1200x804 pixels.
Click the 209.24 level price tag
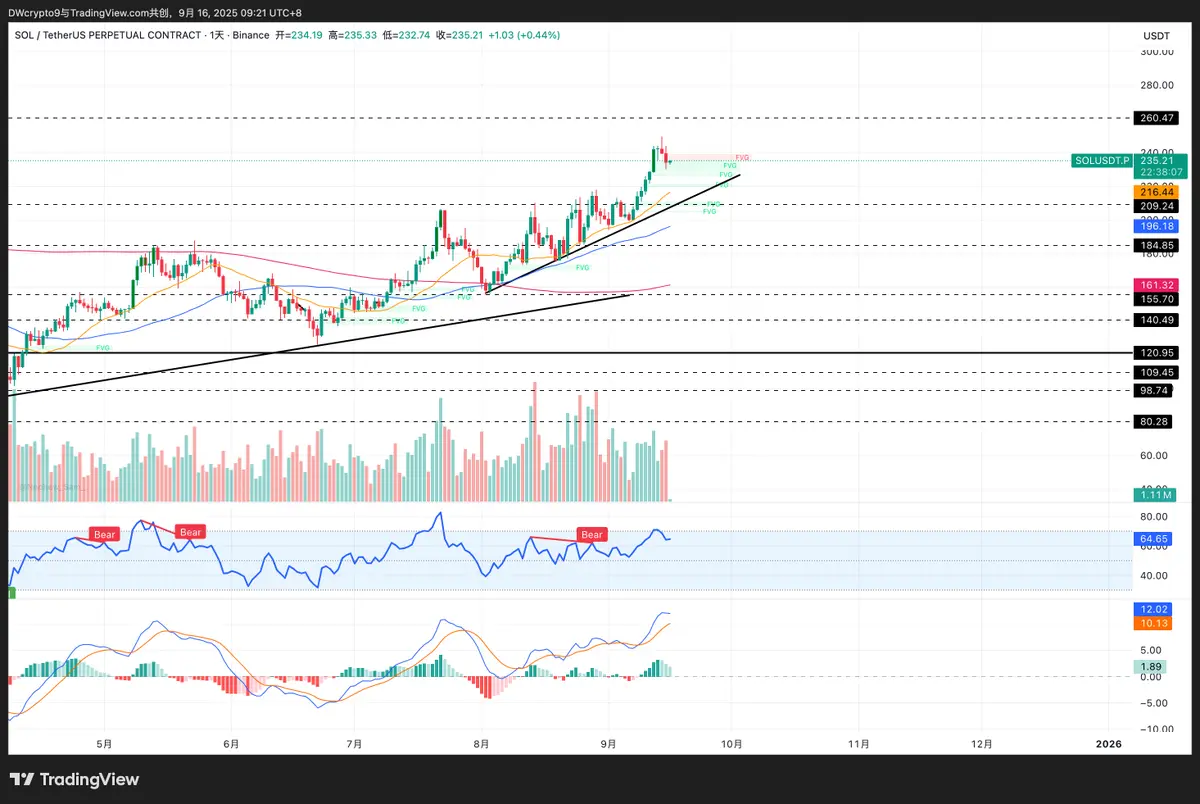point(1157,206)
